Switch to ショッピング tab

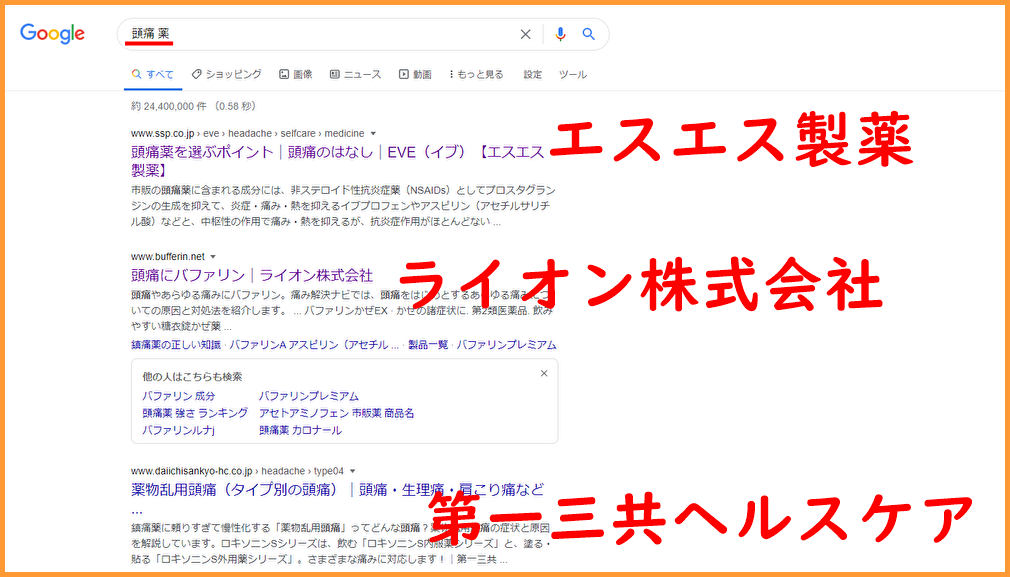click(x=227, y=74)
